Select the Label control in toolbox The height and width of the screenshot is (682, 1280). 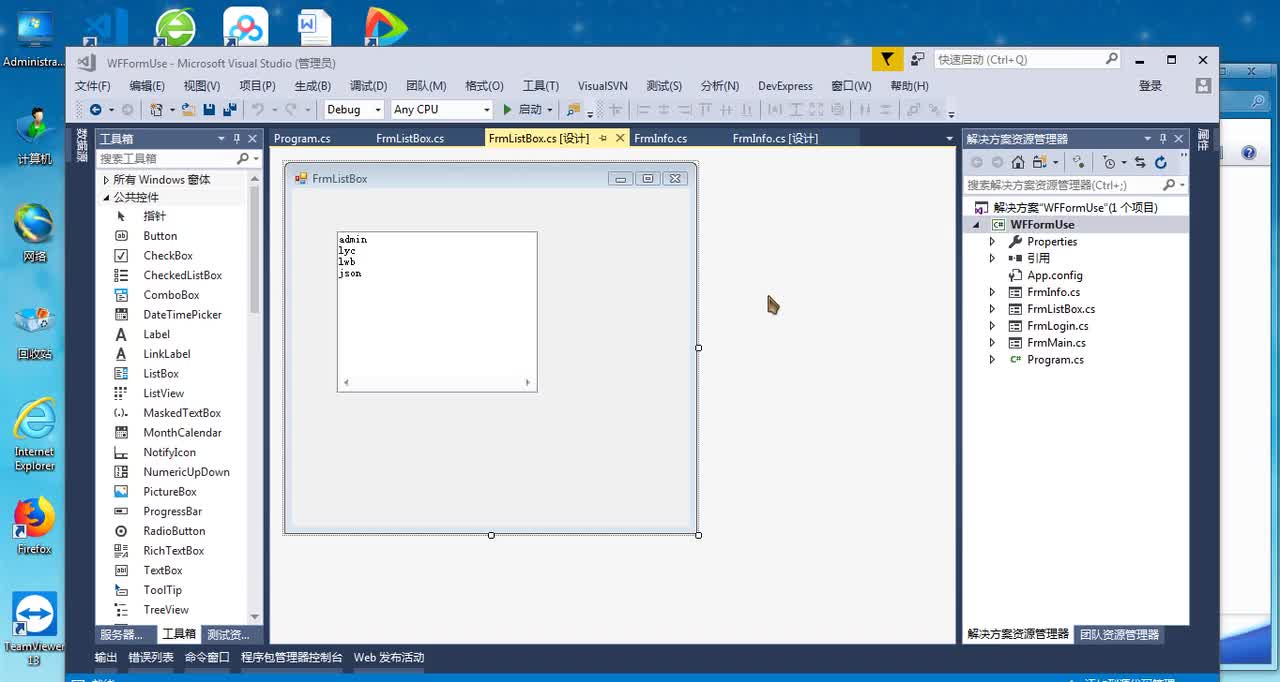[156, 334]
